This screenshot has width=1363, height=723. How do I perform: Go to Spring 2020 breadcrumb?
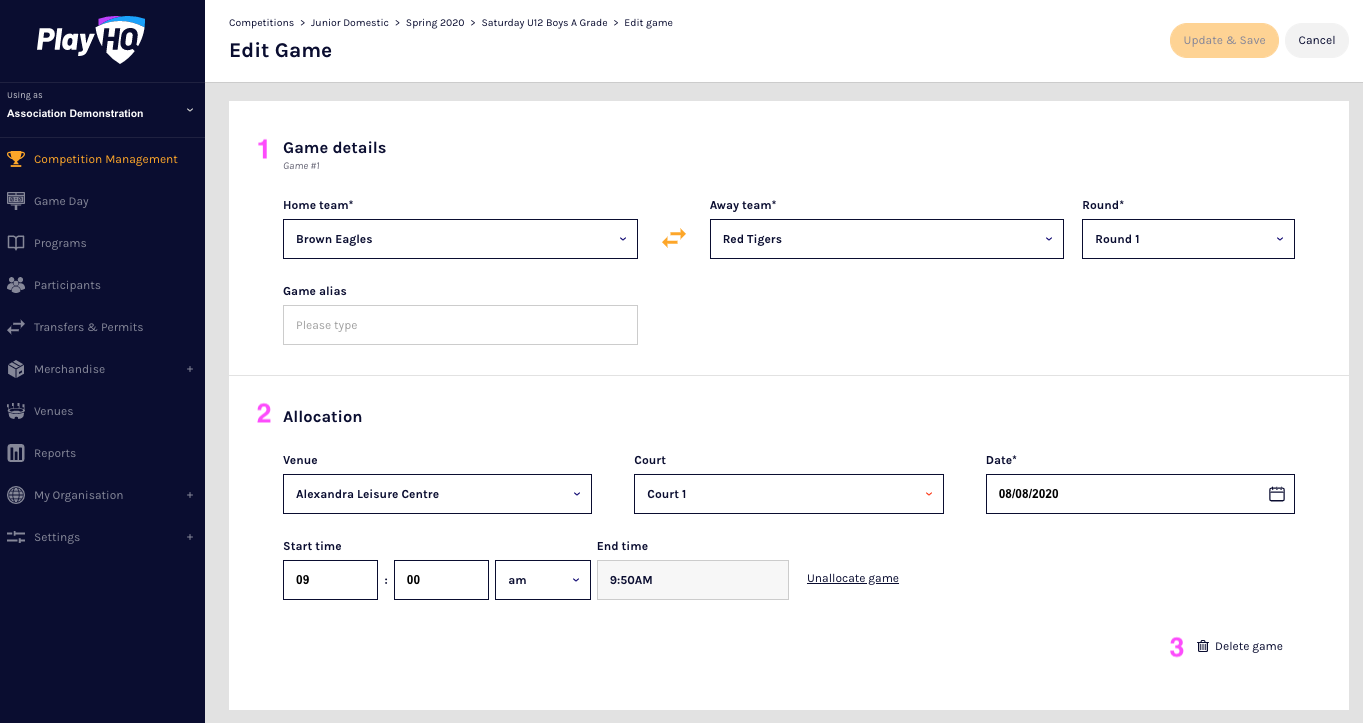(435, 22)
